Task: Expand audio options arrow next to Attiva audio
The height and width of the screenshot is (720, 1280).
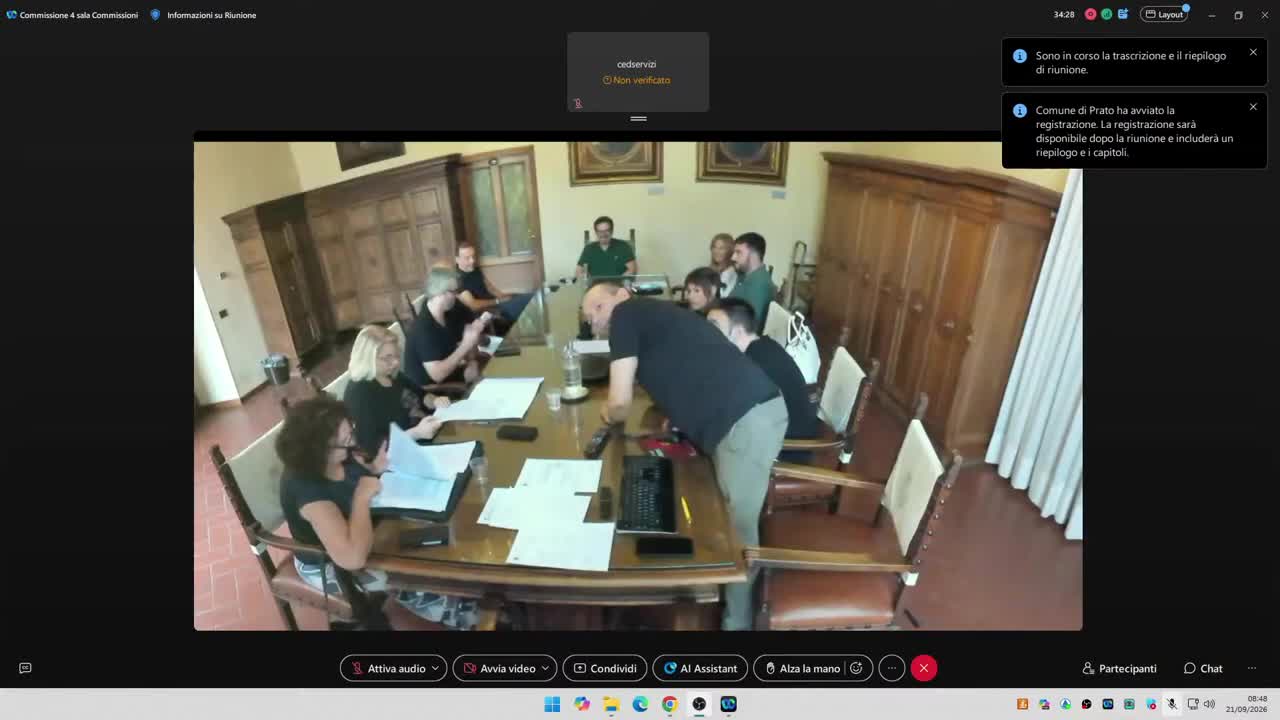Action: coord(435,668)
